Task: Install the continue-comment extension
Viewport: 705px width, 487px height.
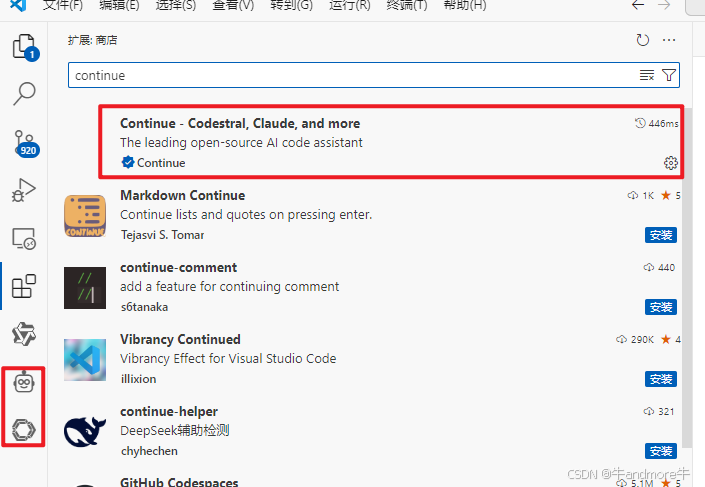Action: pyautogui.click(x=660, y=307)
